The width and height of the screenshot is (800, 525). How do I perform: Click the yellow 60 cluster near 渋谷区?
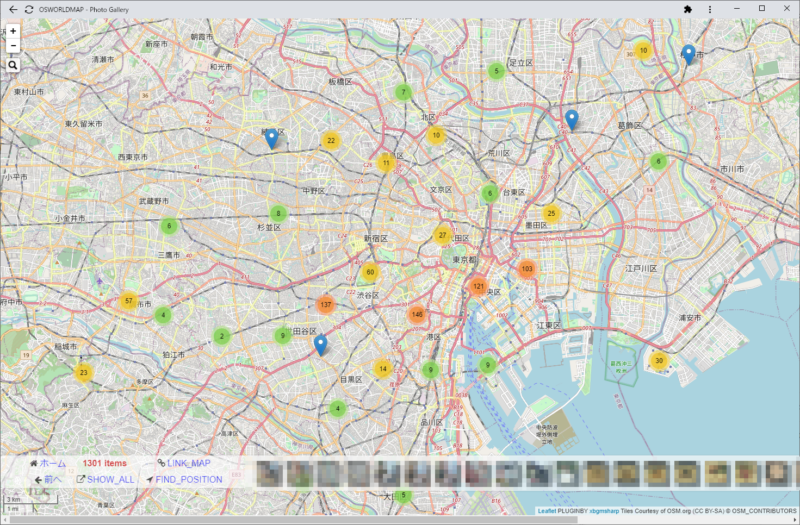coord(370,272)
